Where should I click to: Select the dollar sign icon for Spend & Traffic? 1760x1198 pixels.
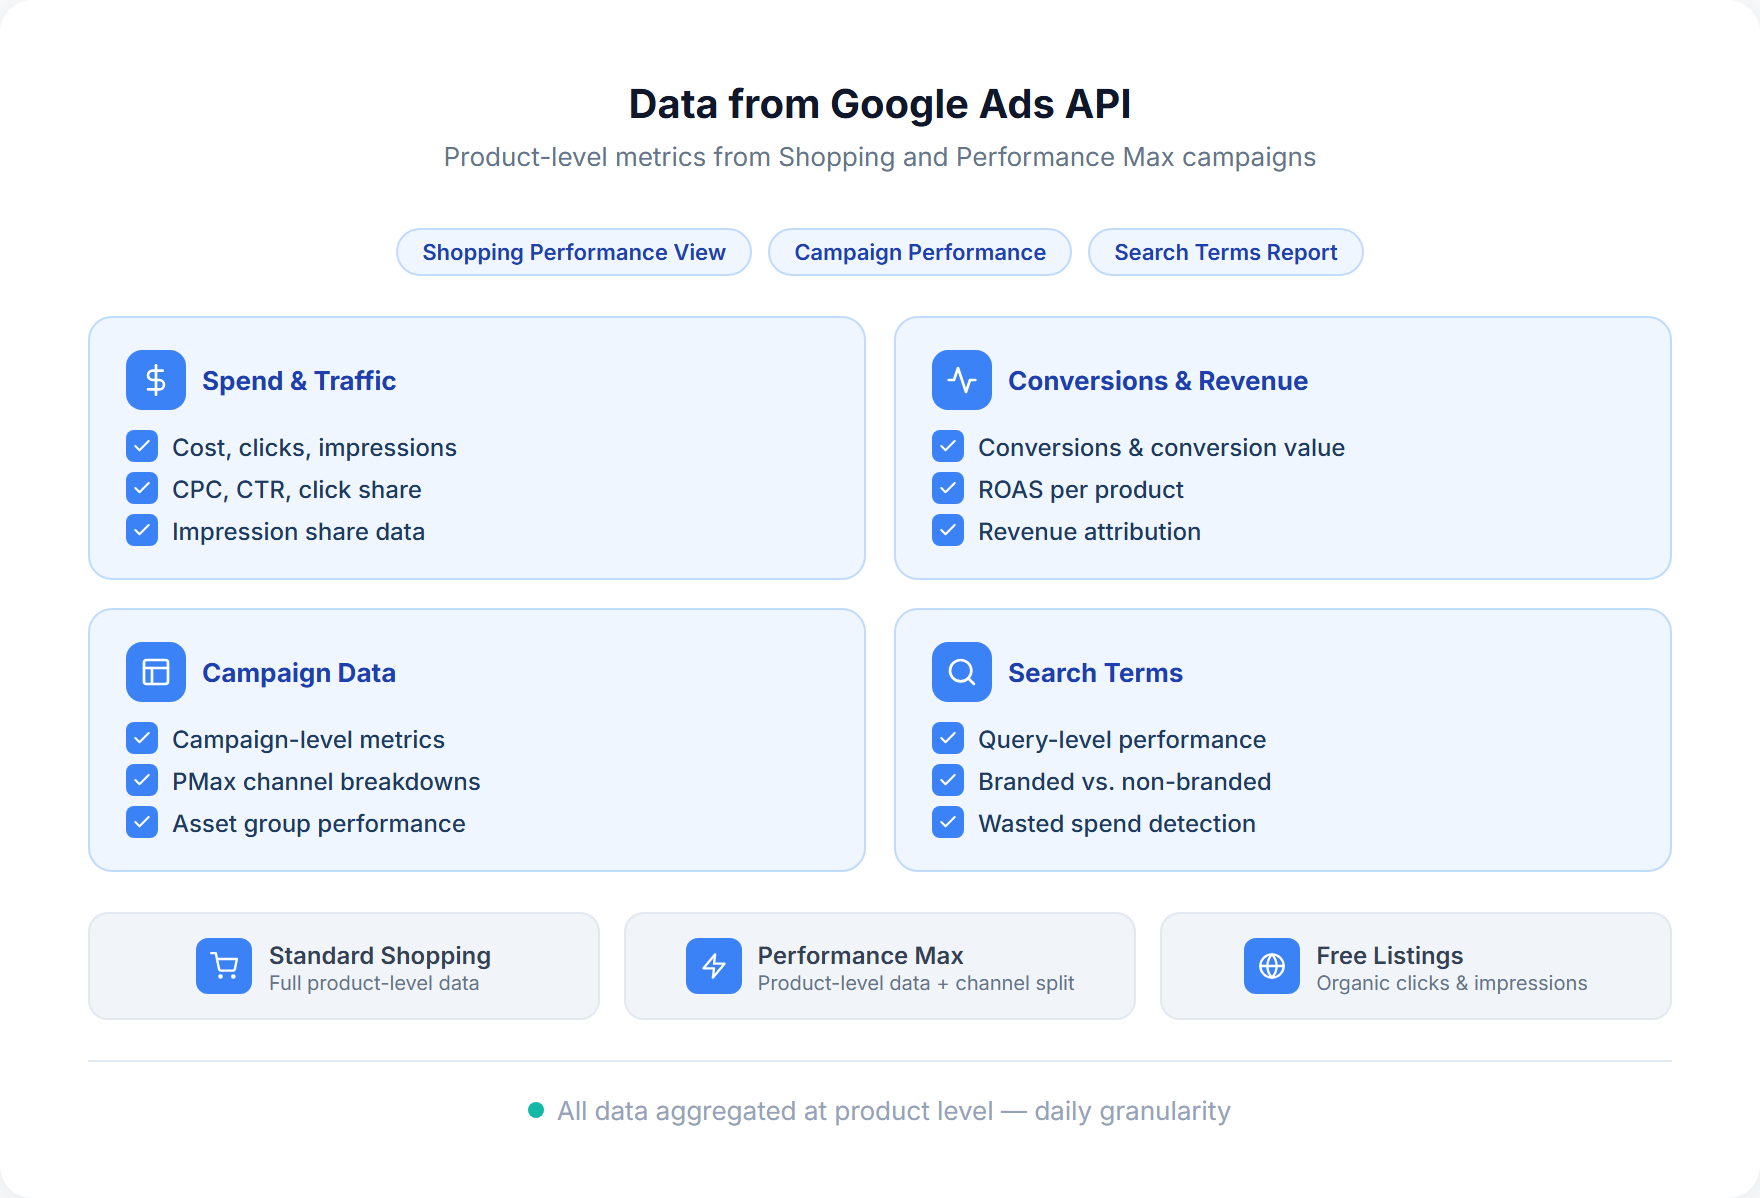[x=155, y=380]
